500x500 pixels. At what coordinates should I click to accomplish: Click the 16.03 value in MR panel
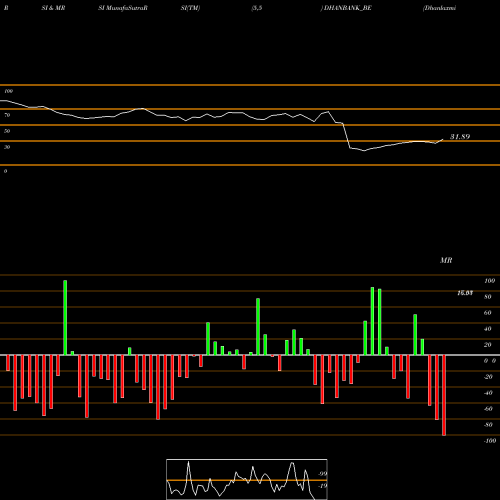pyautogui.click(x=465, y=293)
